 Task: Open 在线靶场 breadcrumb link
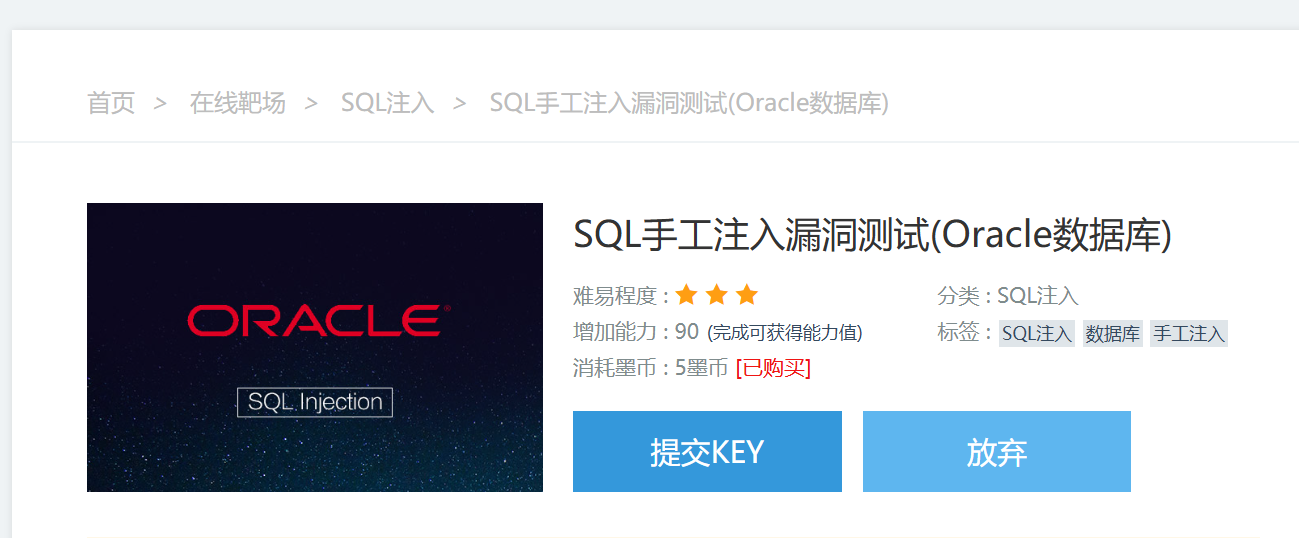click(x=238, y=103)
